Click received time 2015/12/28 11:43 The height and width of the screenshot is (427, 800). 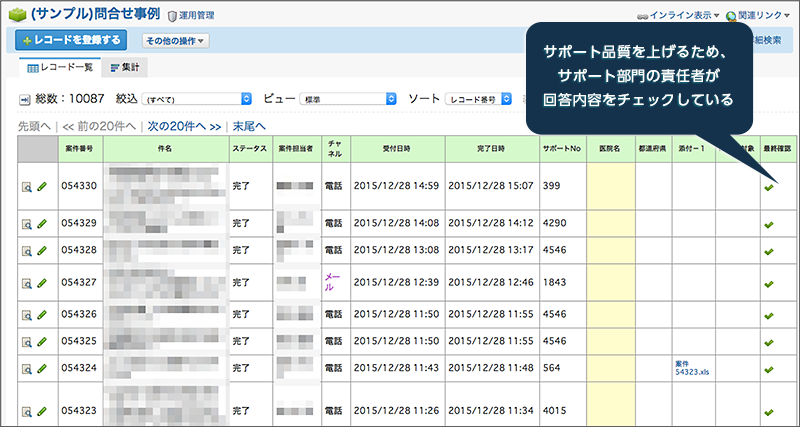point(396,368)
